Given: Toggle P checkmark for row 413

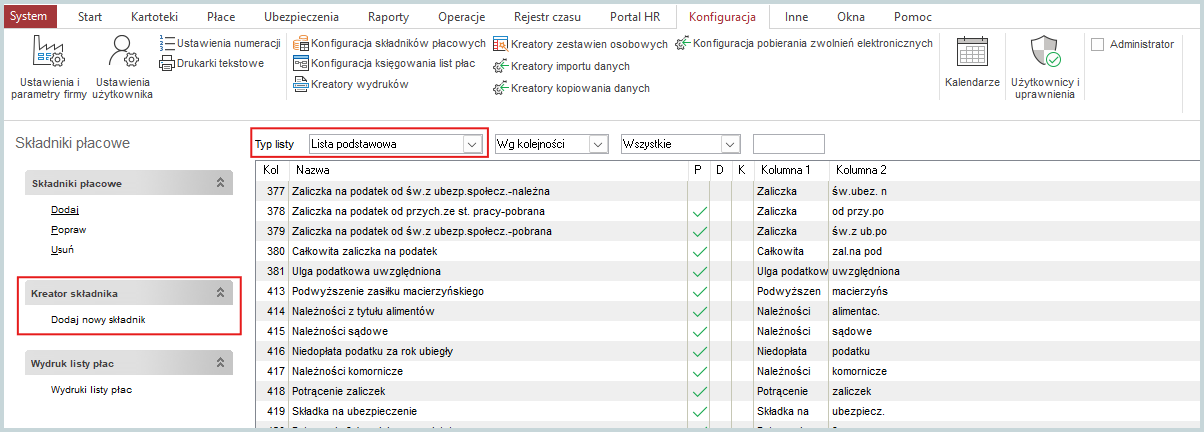Looking at the screenshot, I should tap(699, 291).
